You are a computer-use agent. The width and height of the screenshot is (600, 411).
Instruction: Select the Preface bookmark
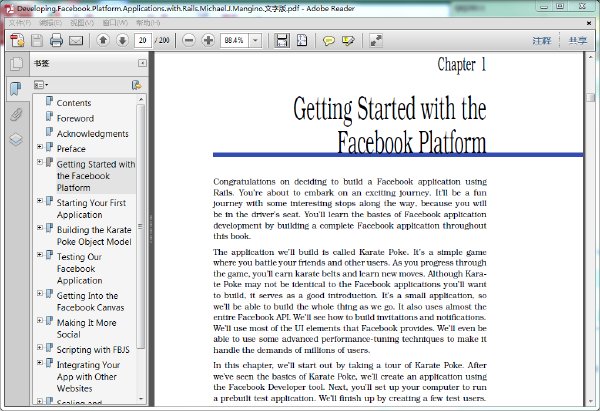(x=71, y=149)
